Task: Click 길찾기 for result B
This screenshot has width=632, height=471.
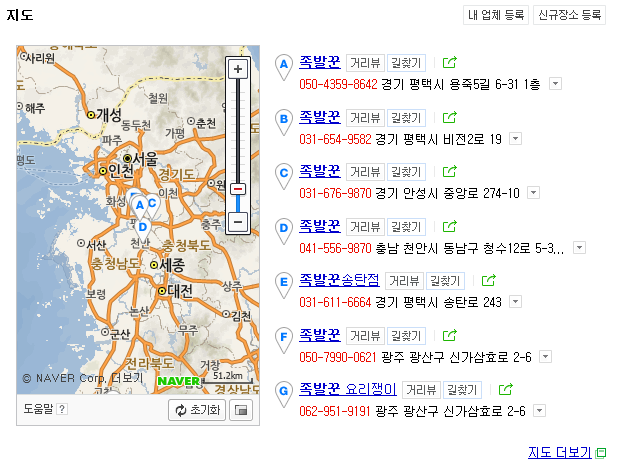Action: (406, 118)
